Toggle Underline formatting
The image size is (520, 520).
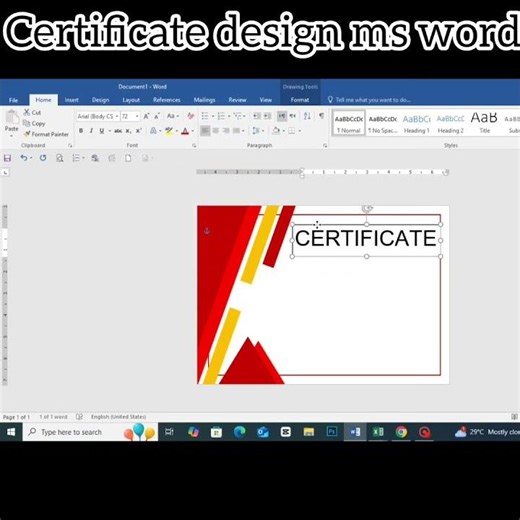[x=102, y=131]
